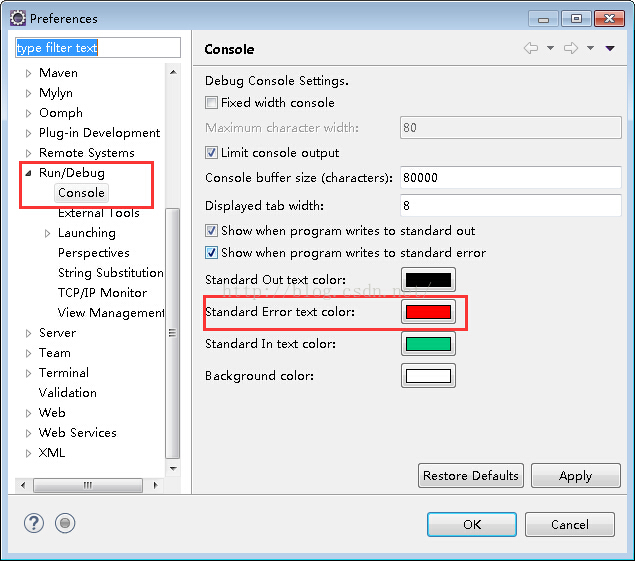Open the Perspectives preference page

tap(94, 253)
